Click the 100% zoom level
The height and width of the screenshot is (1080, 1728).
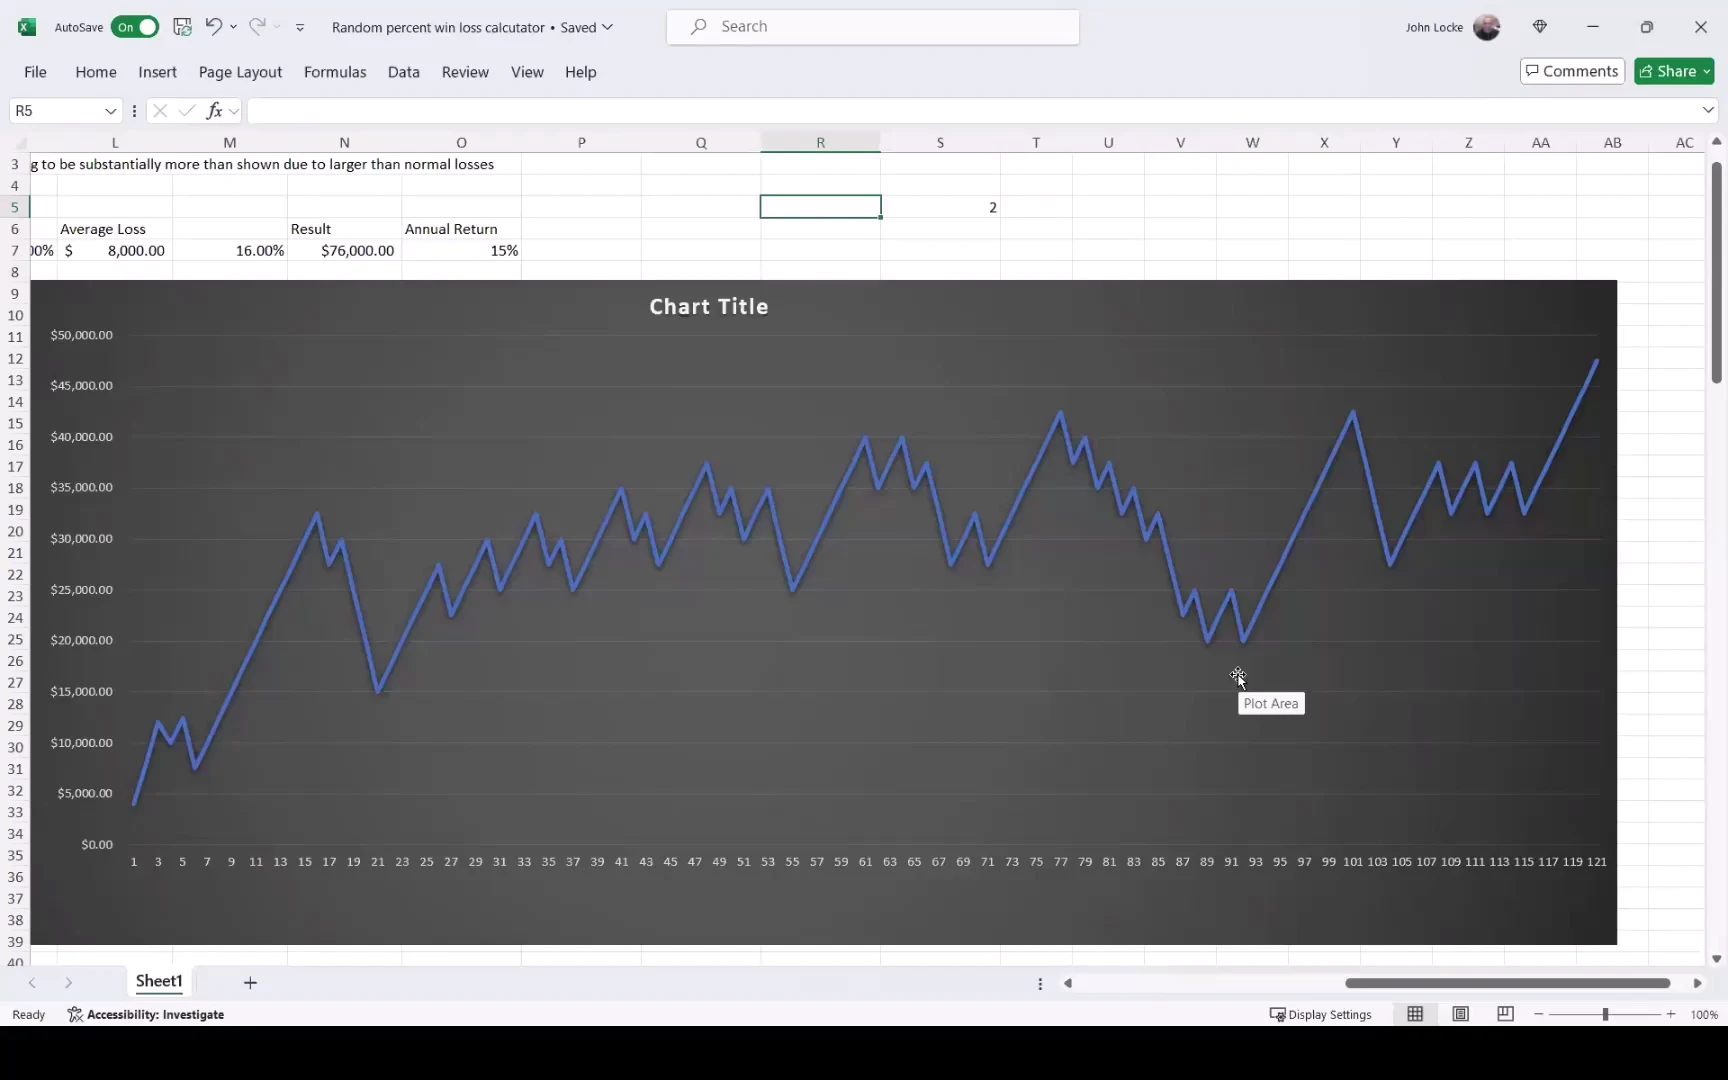click(1704, 1014)
